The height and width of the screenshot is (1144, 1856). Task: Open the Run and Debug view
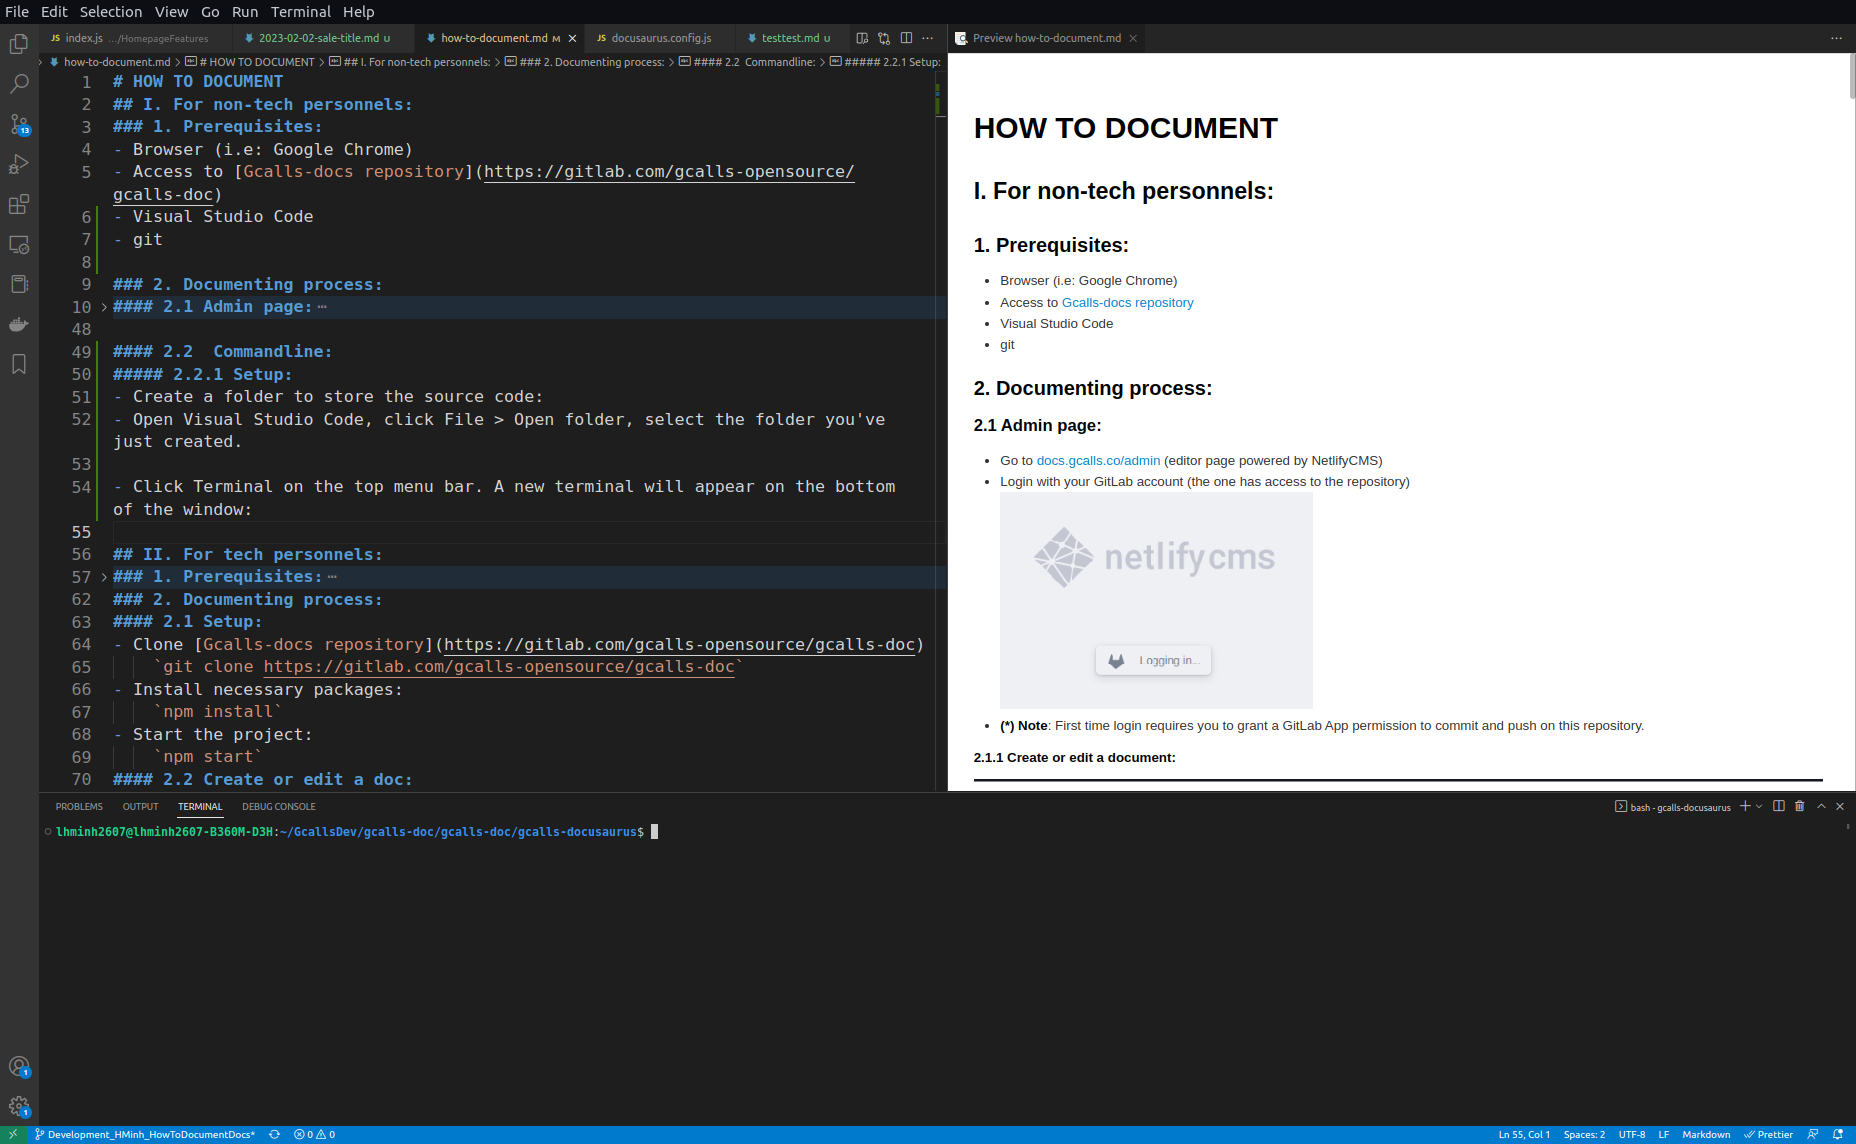(x=19, y=164)
